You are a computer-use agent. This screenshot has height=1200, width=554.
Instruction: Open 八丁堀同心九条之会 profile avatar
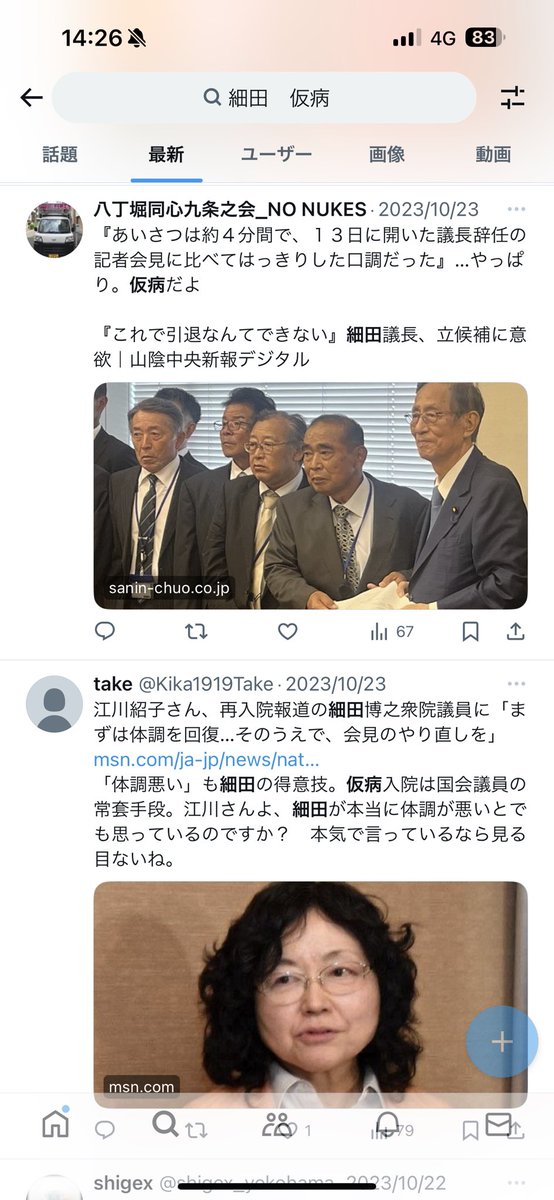[54, 229]
